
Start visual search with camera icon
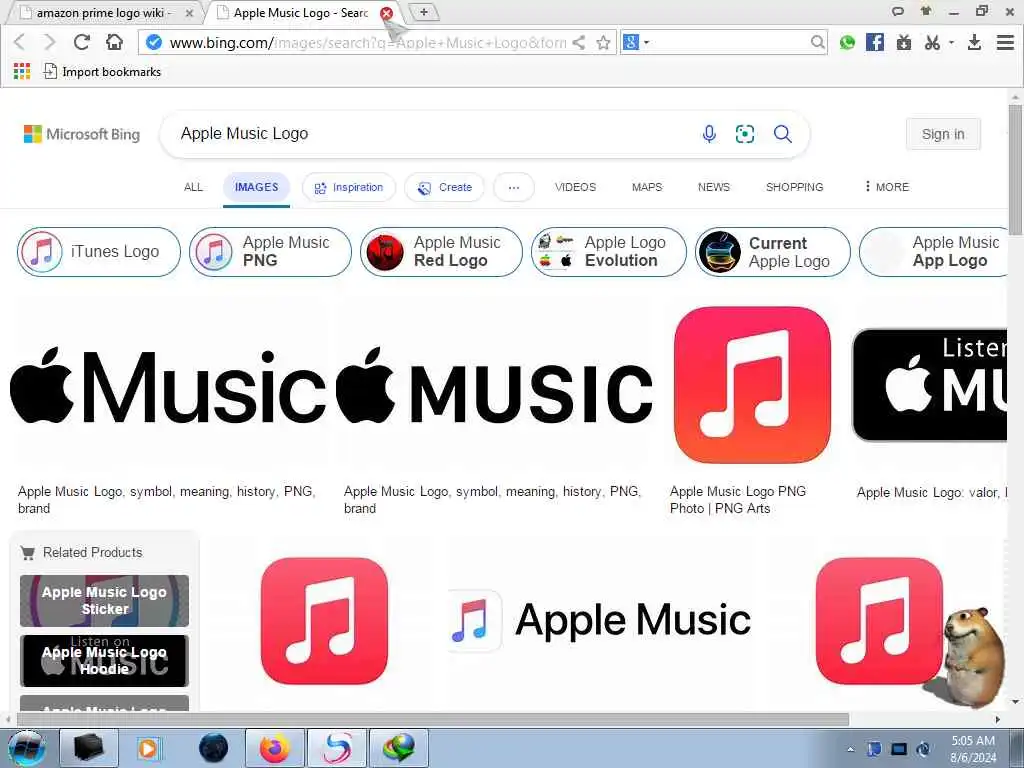point(745,134)
